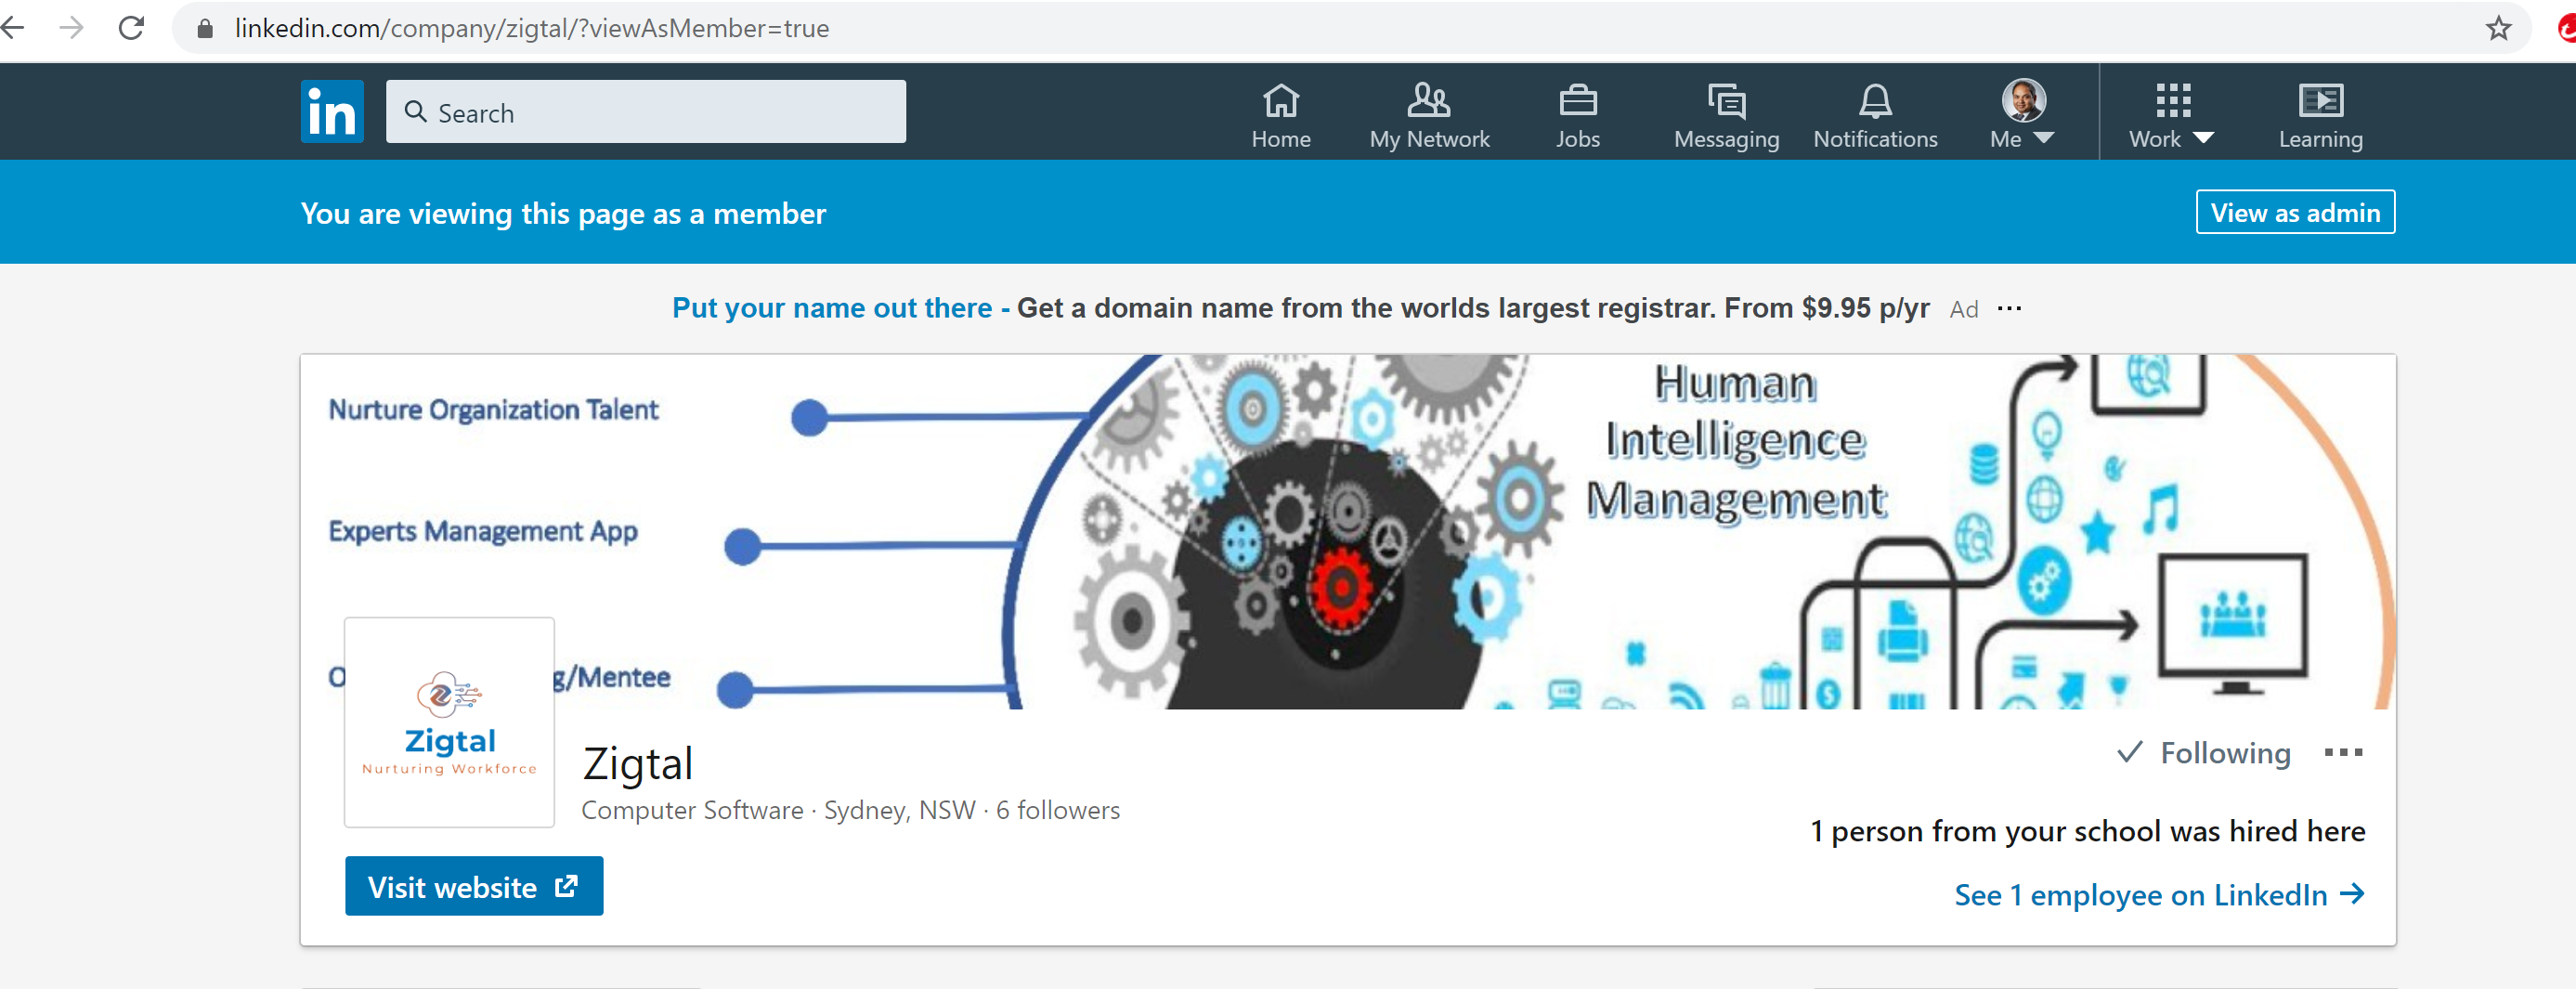Click the LinkedIn logo icon

(332, 112)
